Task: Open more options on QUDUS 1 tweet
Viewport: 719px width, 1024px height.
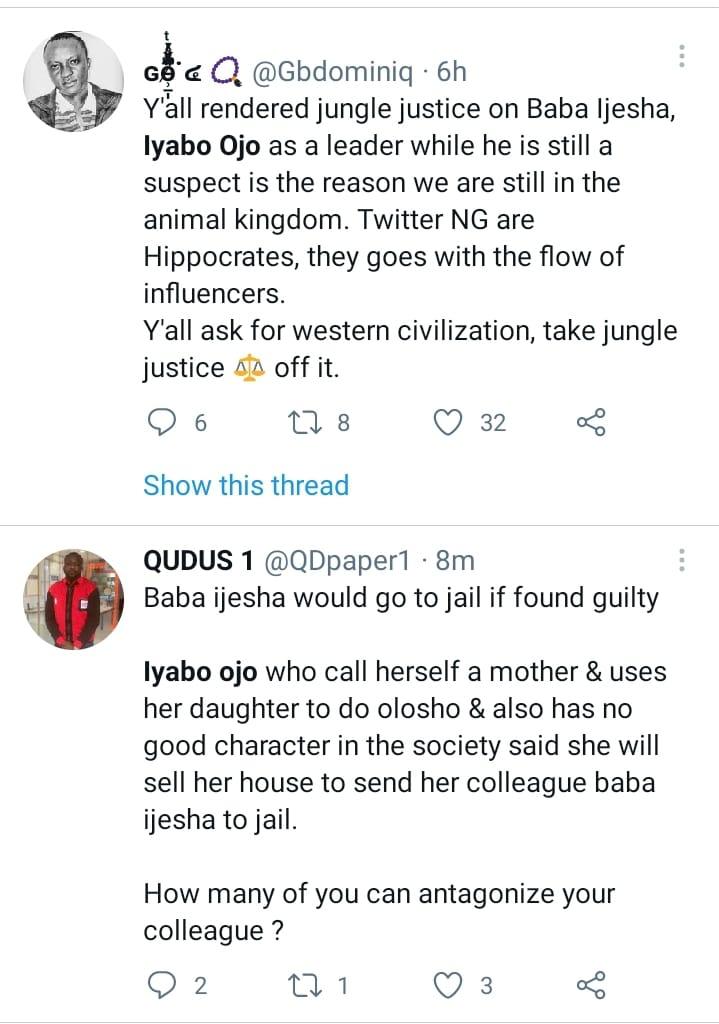Action: pyautogui.click(x=682, y=559)
